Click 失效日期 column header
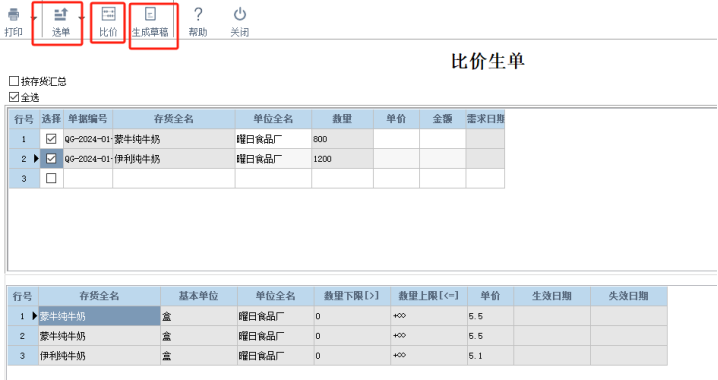718x380 pixels. 629,296
